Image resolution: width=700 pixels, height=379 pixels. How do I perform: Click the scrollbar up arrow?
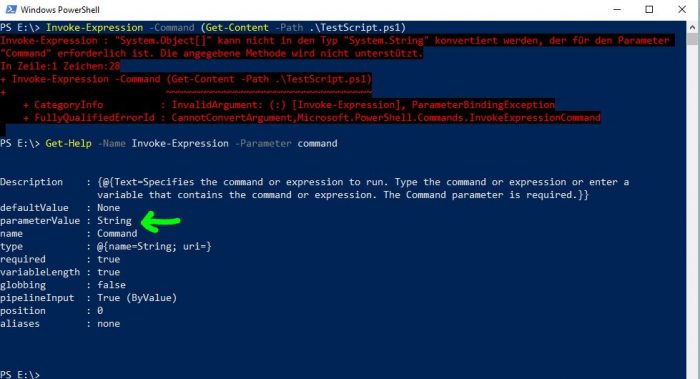(x=692, y=27)
